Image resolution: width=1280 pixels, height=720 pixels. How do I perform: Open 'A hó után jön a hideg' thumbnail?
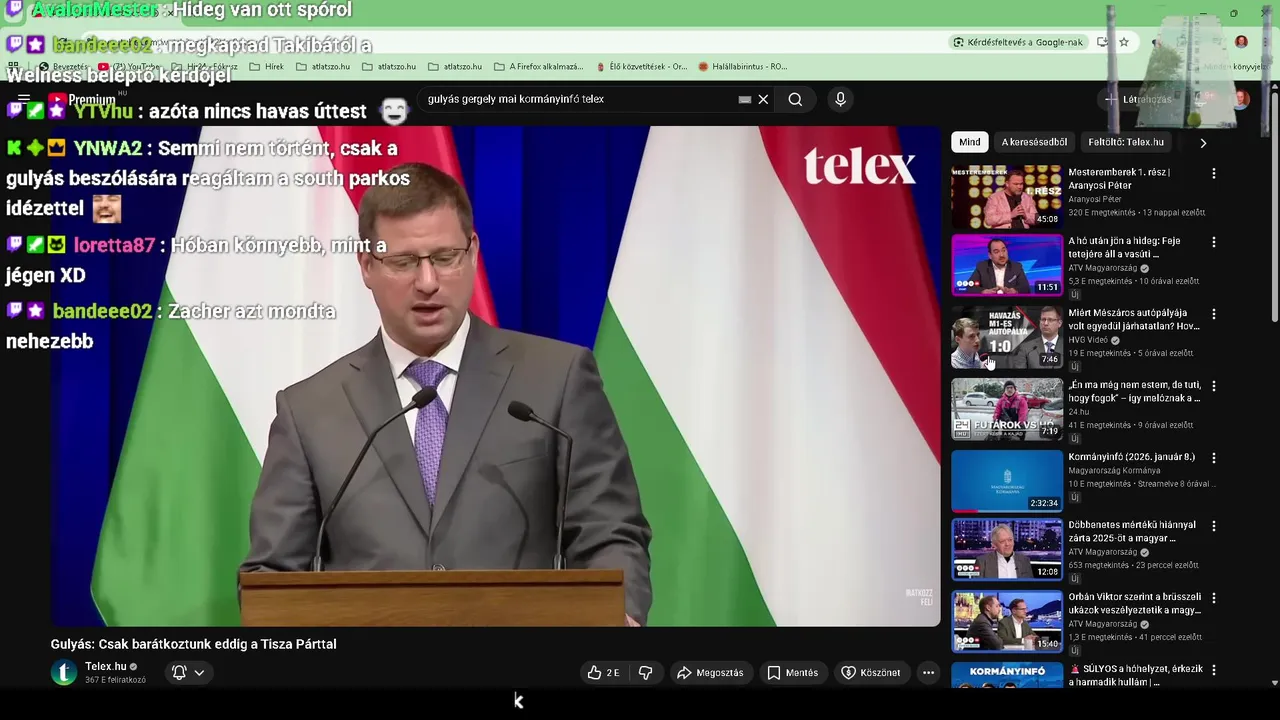[x=1007, y=265]
